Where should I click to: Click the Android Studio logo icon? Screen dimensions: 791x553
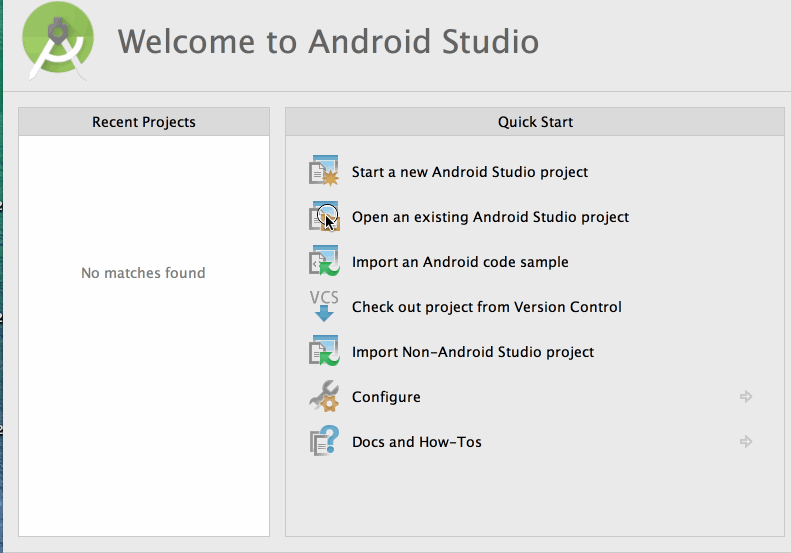58,42
